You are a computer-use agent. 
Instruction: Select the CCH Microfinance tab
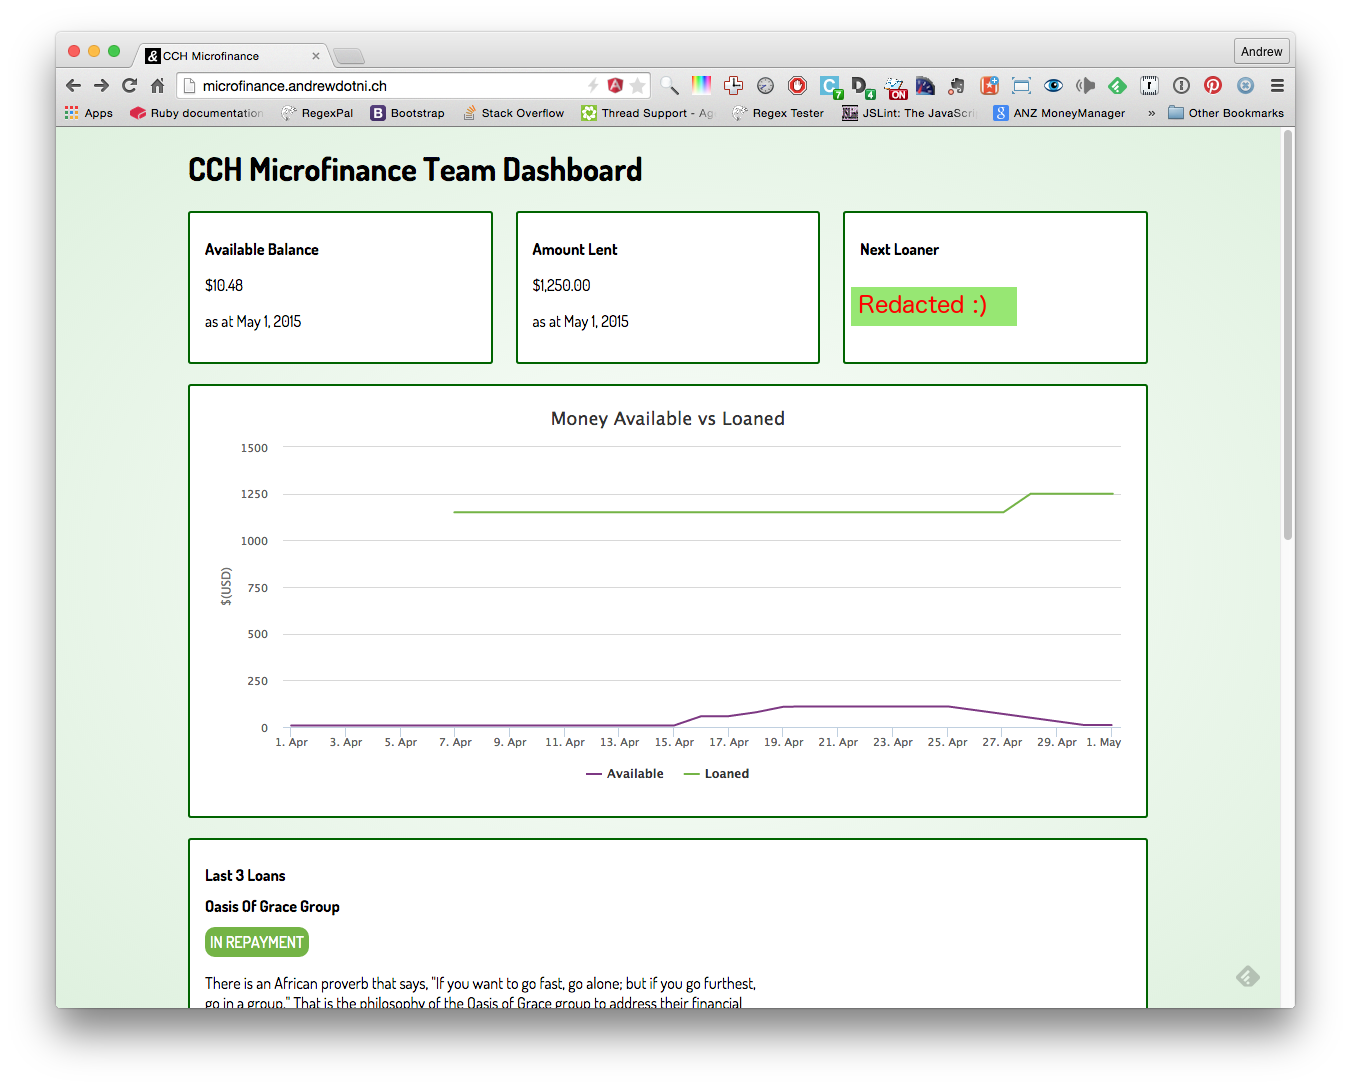pos(230,56)
